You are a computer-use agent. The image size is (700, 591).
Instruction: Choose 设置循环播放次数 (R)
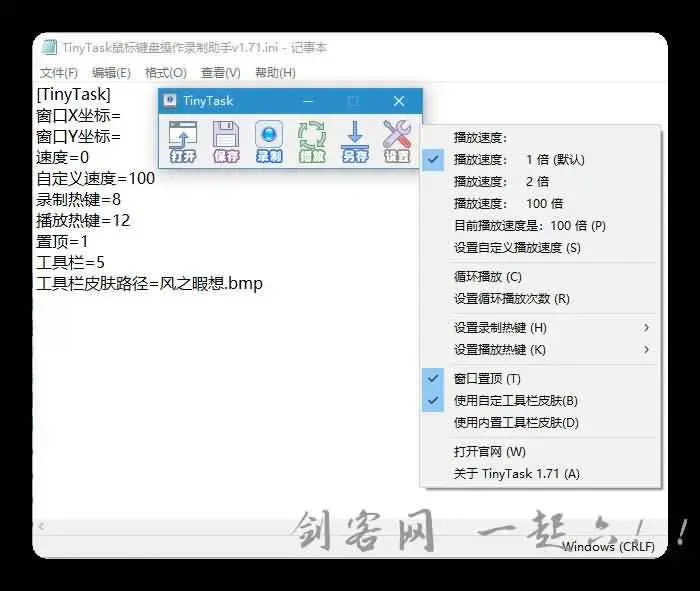click(x=540, y=299)
